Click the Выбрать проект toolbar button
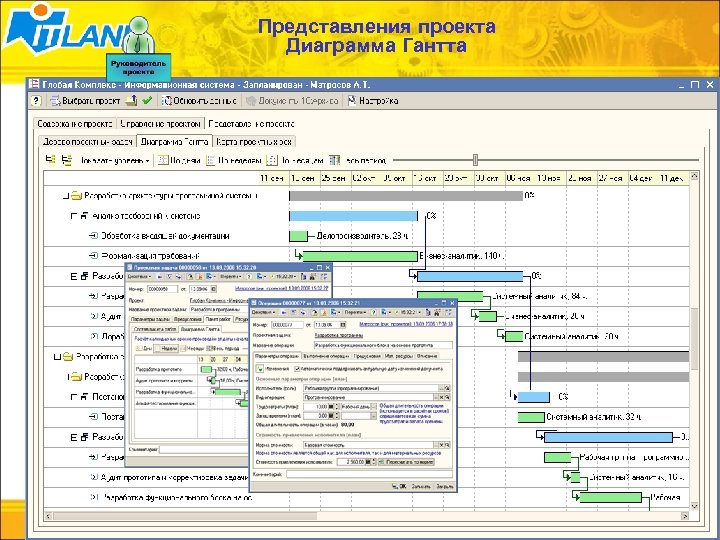The height and width of the screenshot is (540, 720). pos(85,101)
